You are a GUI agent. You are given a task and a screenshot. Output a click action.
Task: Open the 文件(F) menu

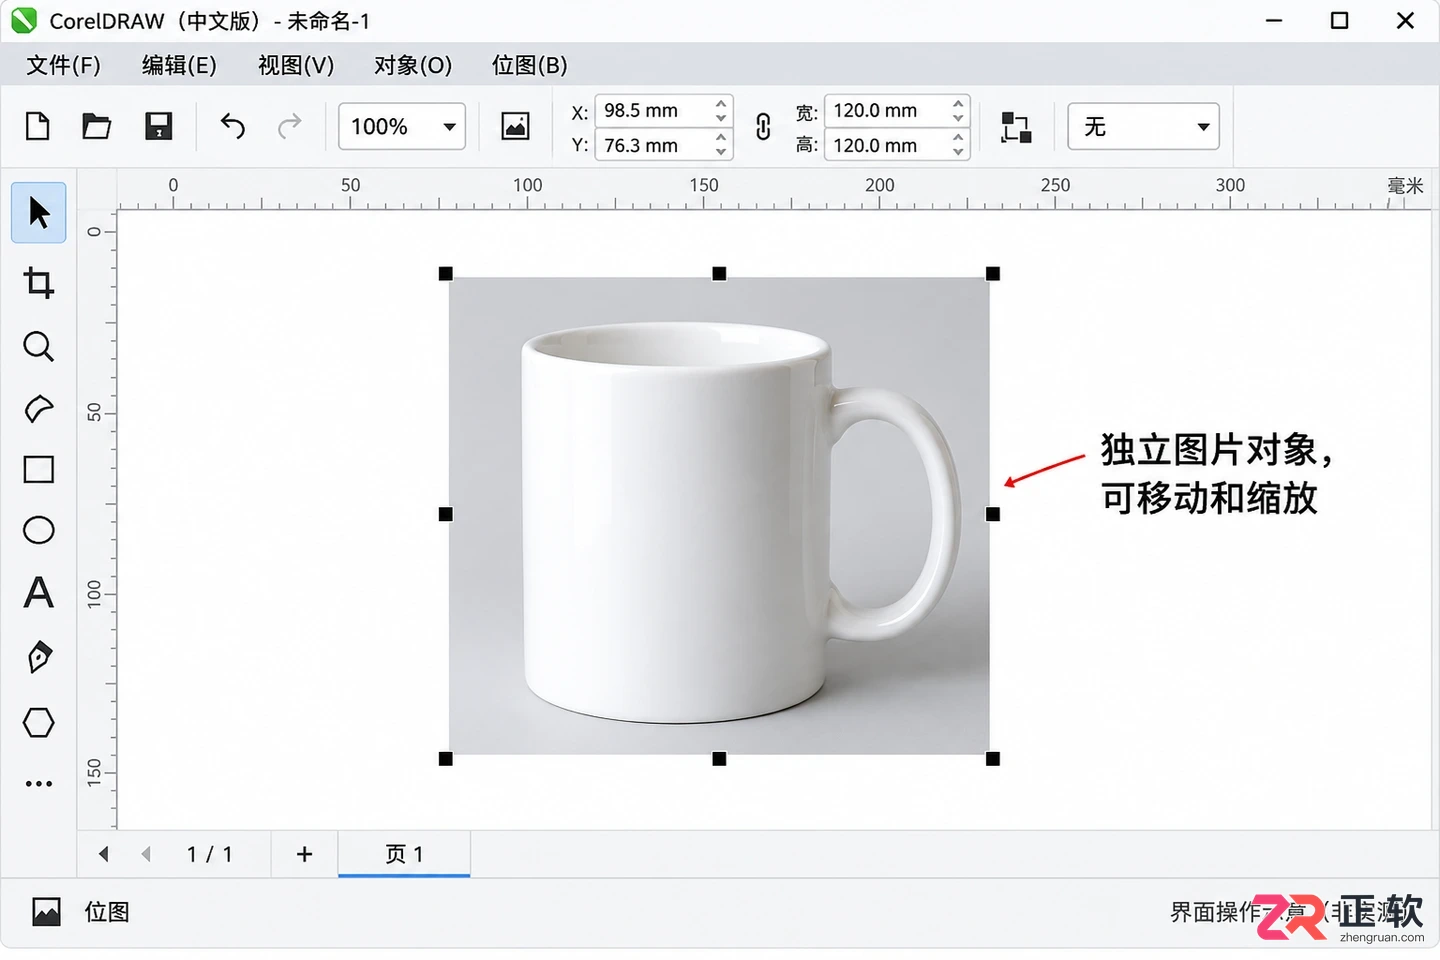pos(63,65)
